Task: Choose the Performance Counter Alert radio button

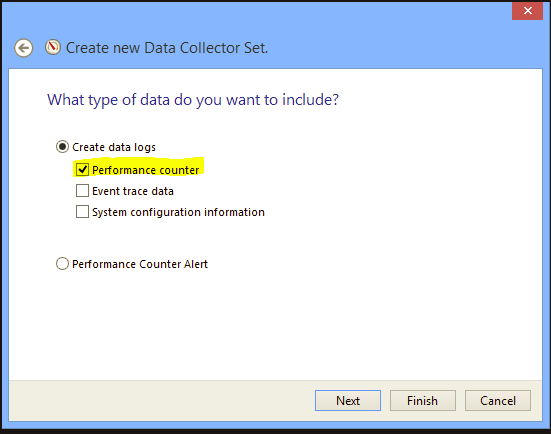Action: click(x=62, y=264)
